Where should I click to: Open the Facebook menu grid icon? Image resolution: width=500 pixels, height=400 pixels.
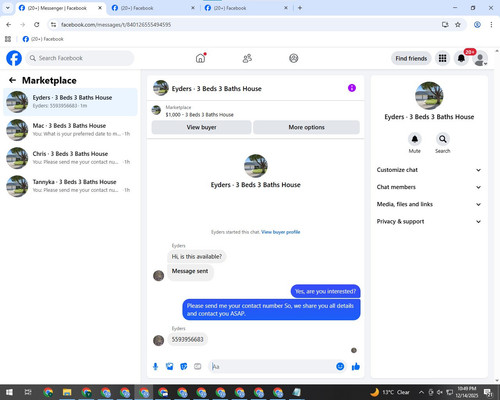442,58
